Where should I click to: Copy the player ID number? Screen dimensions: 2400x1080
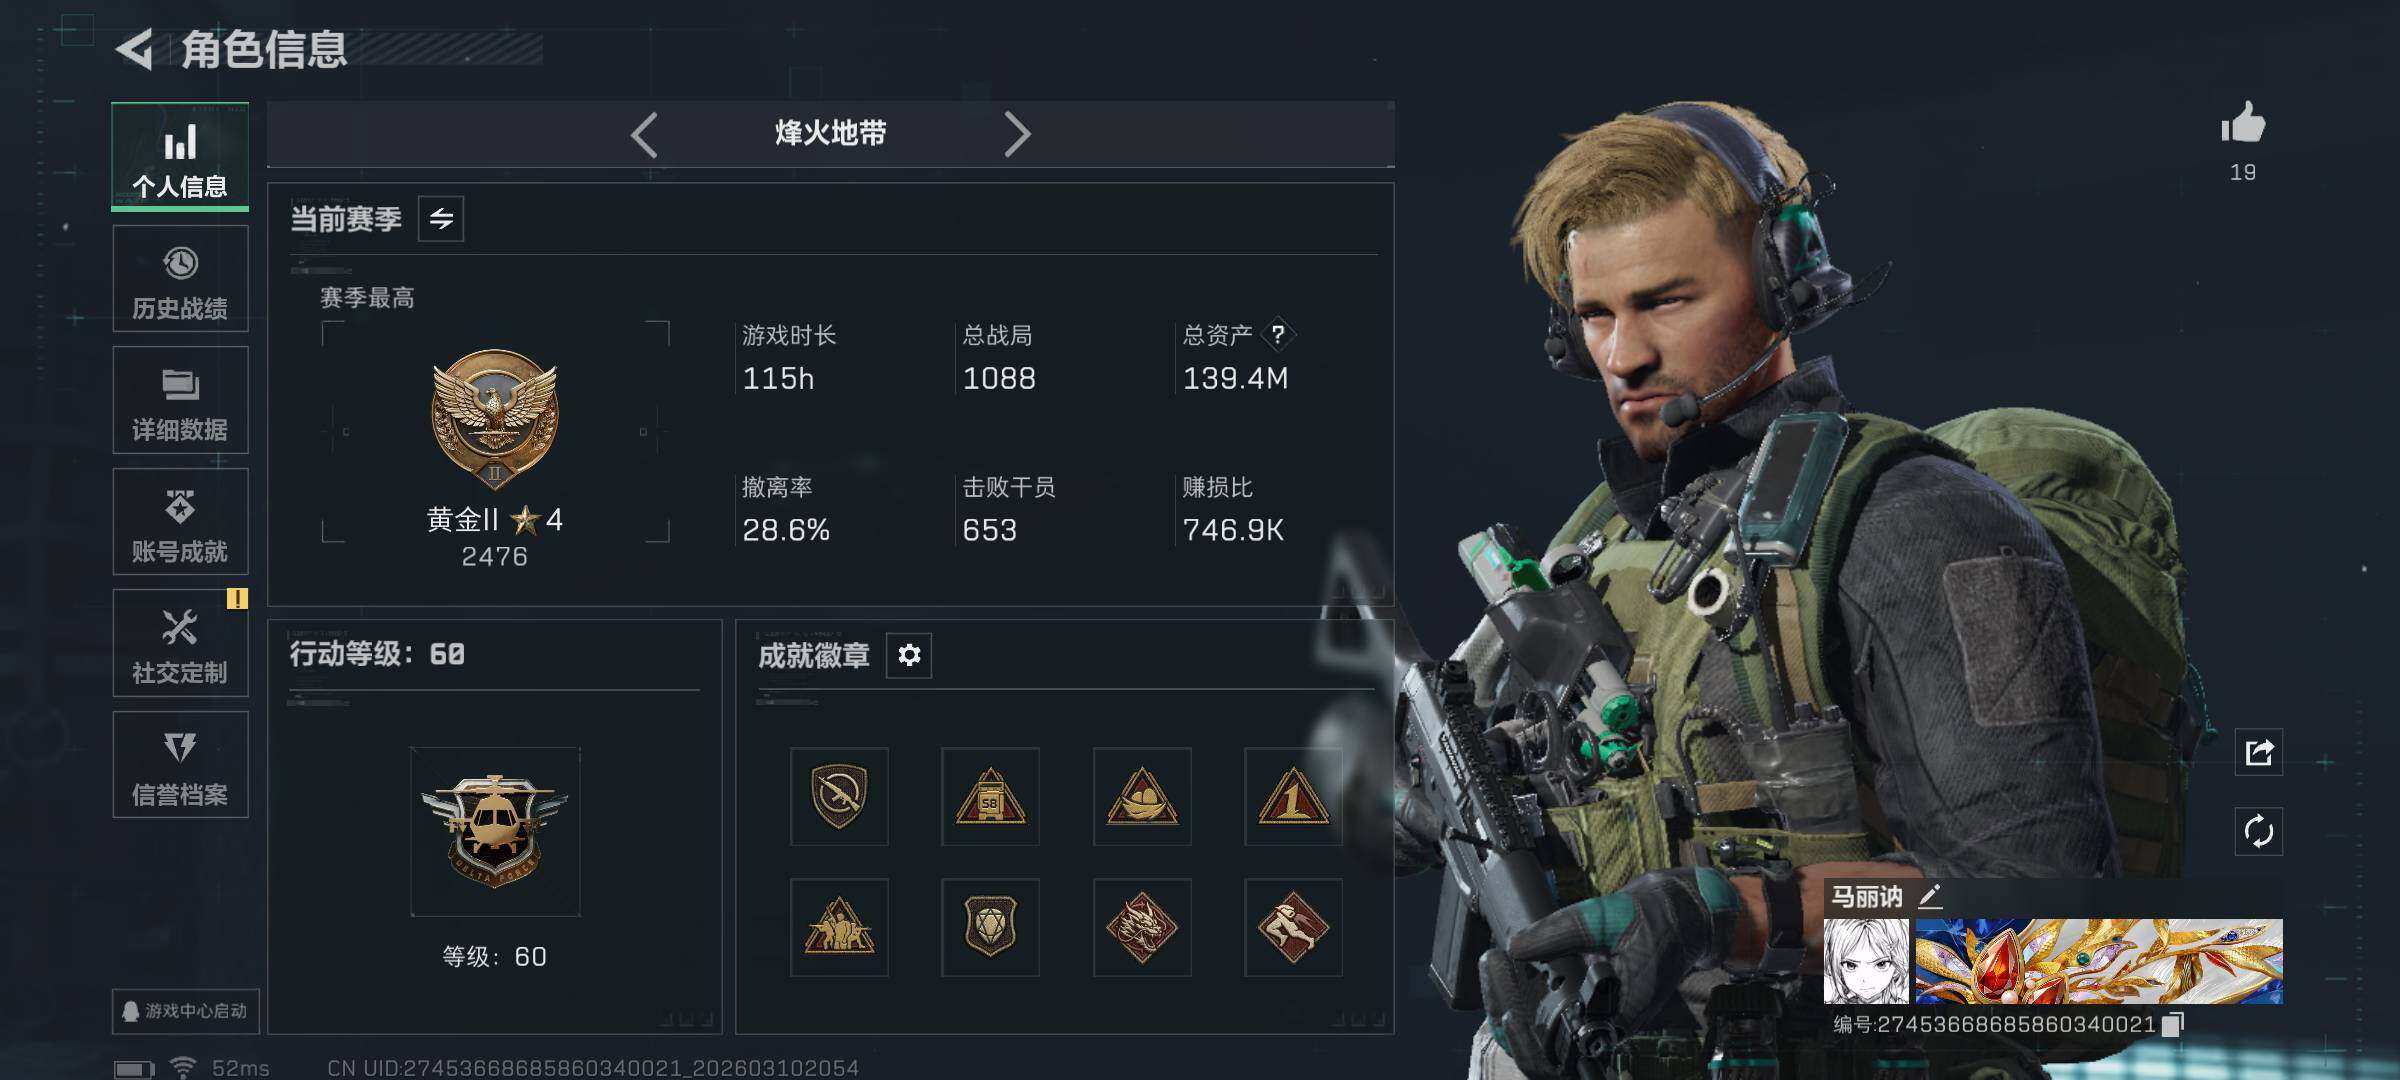[2173, 1025]
